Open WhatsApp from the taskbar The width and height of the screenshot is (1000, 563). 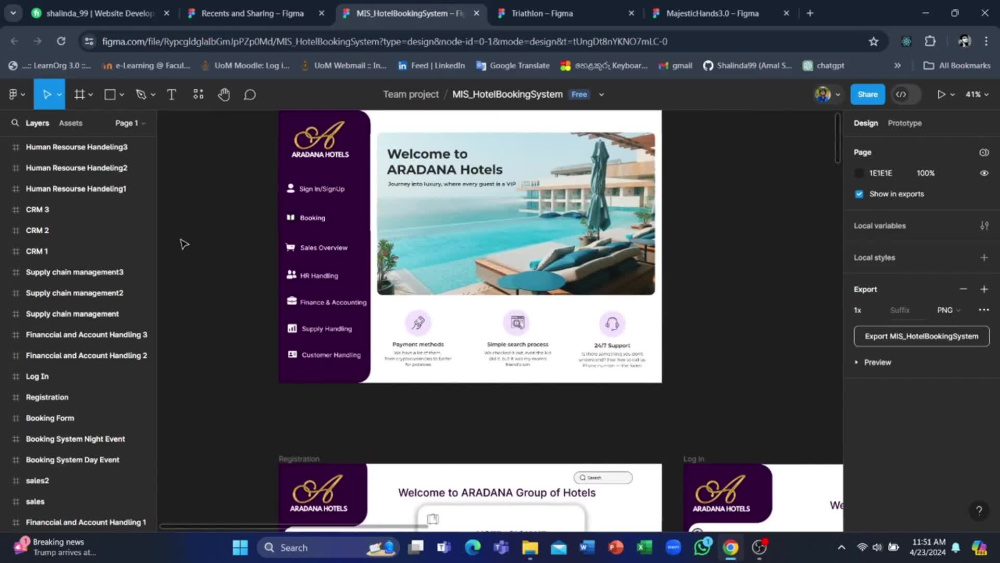coord(702,547)
